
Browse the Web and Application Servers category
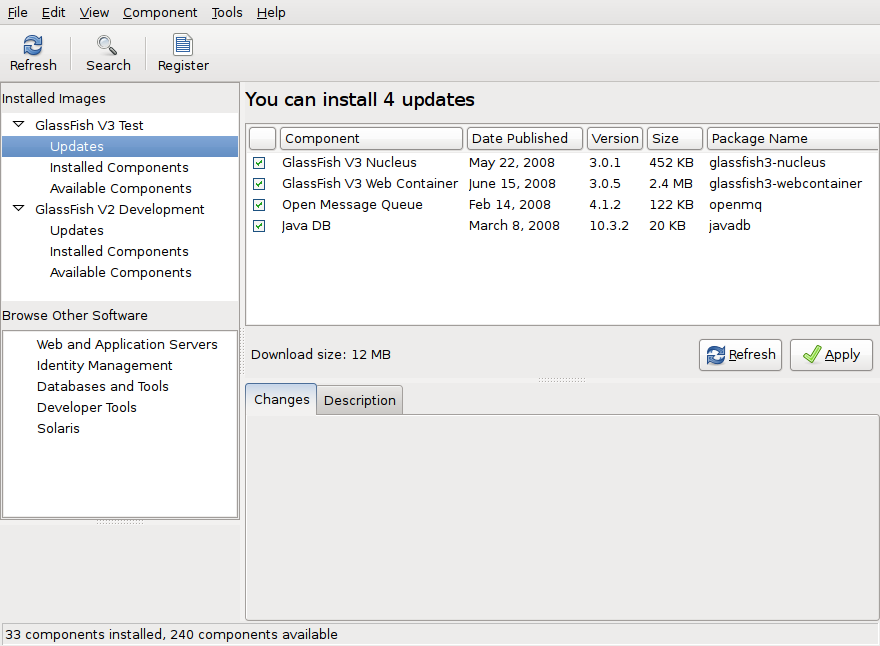coord(127,345)
